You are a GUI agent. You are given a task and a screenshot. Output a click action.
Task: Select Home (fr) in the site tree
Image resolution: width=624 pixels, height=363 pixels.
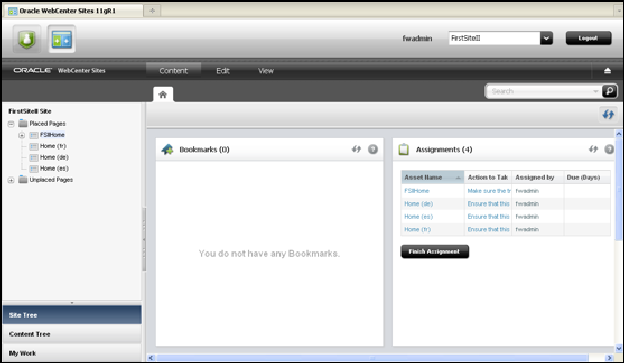pyautogui.click(x=53, y=146)
